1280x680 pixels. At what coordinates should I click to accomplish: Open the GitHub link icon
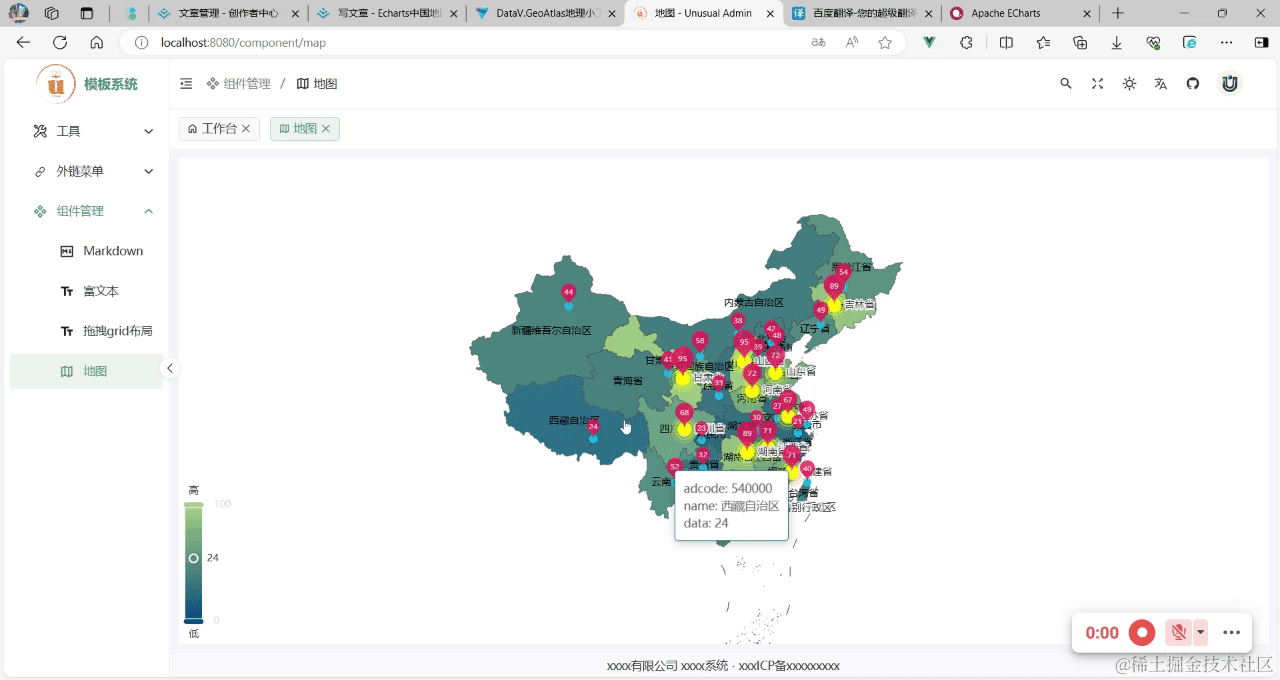[1192, 84]
